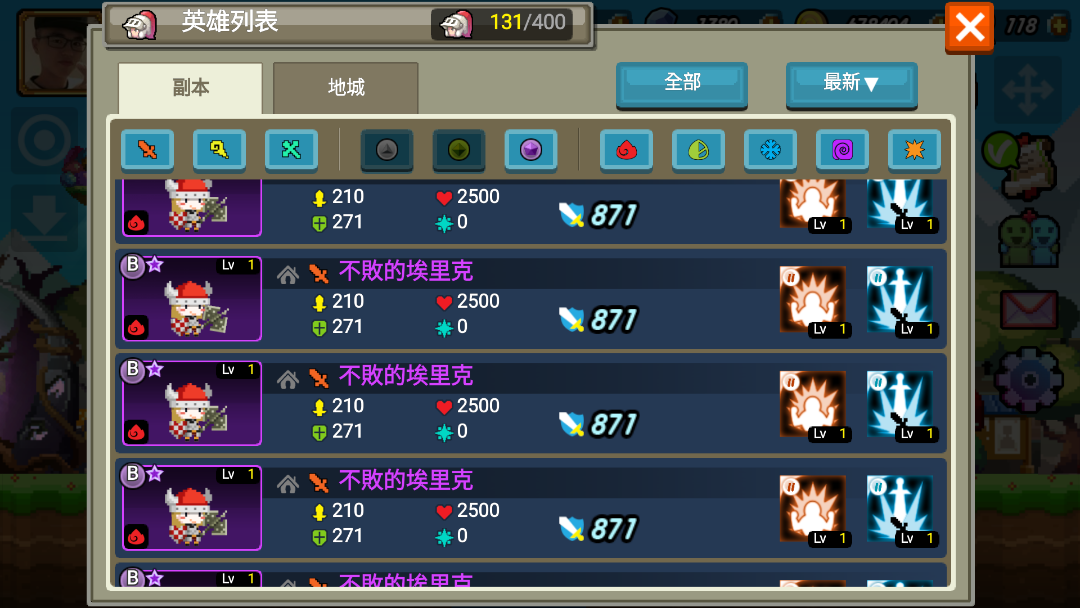Toggle the green crossed-tools class filter

(291, 149)
